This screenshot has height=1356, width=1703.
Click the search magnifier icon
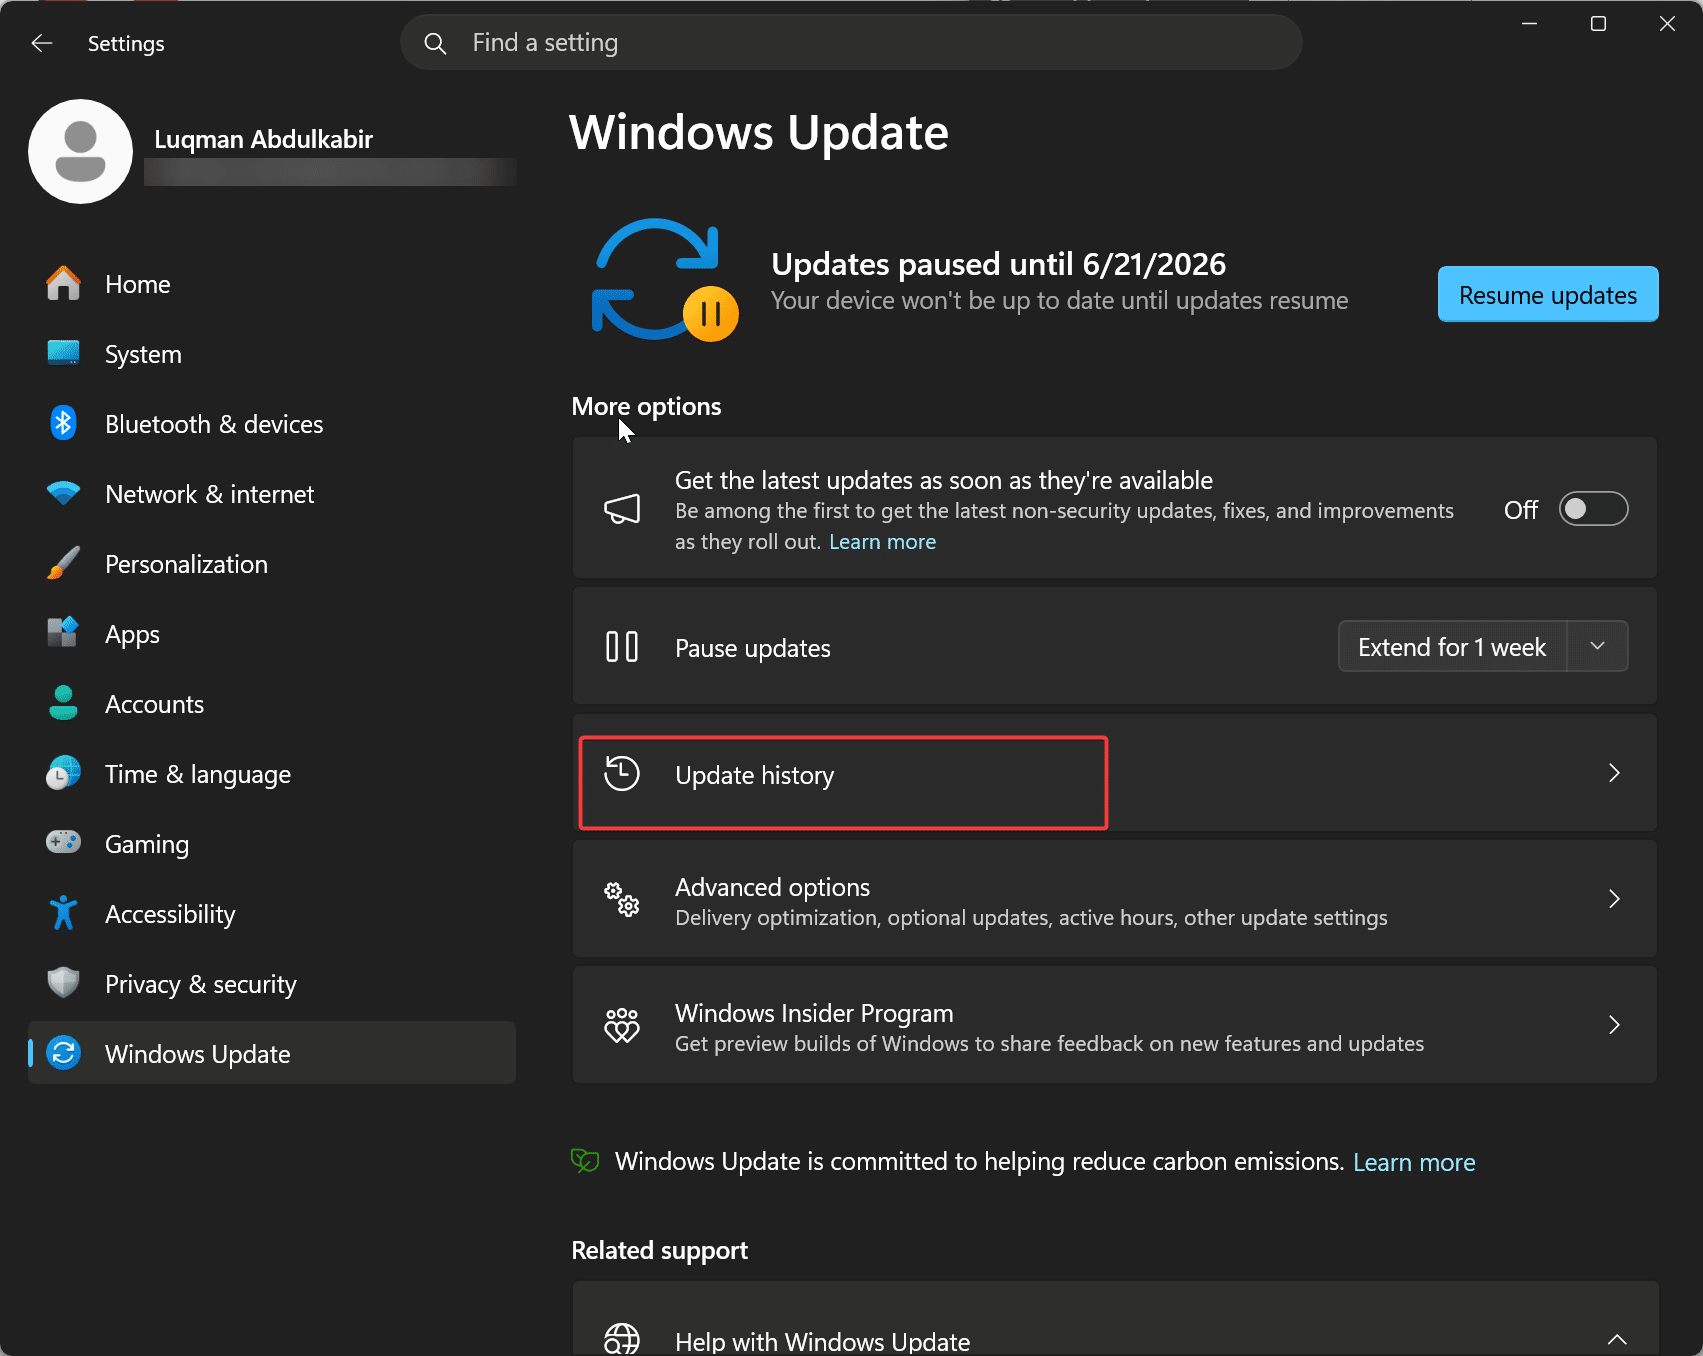[x=435, y=43]
